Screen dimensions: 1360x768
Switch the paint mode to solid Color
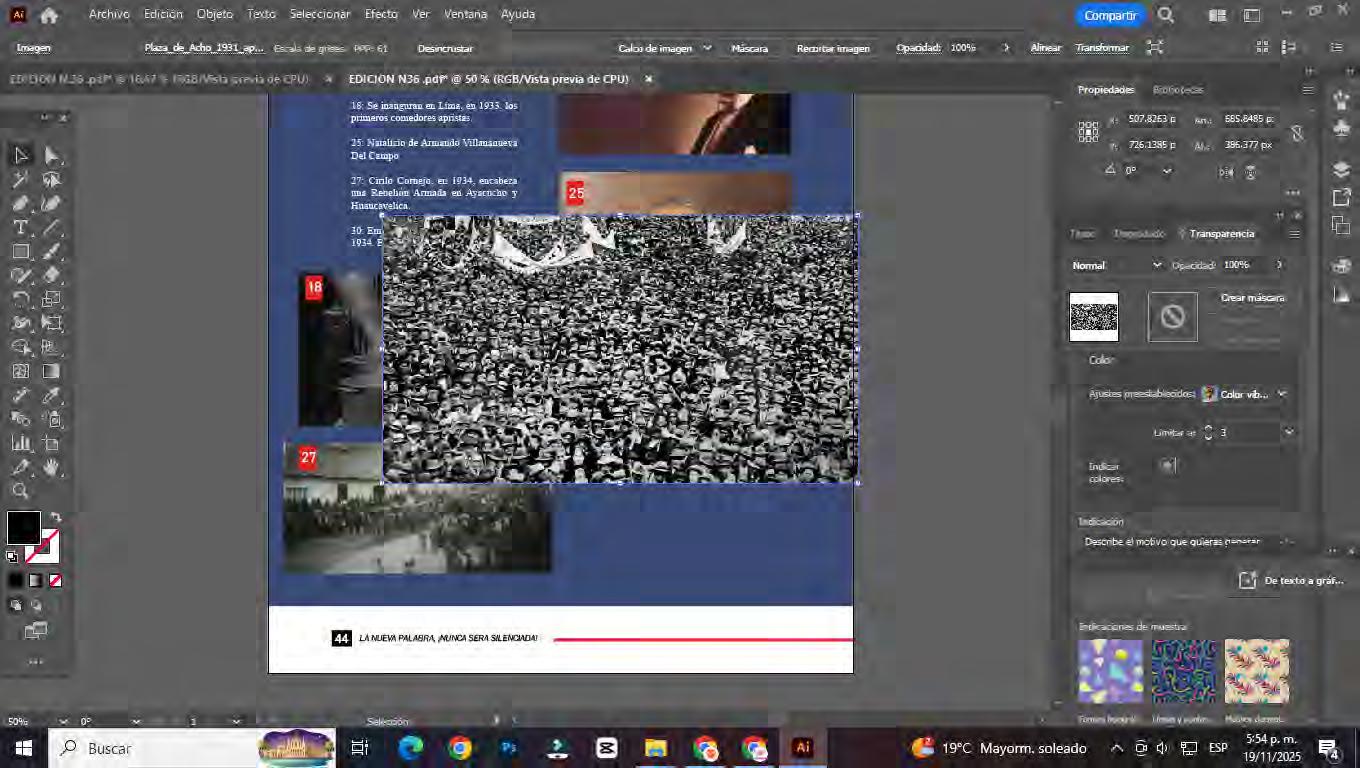(16, 580)
